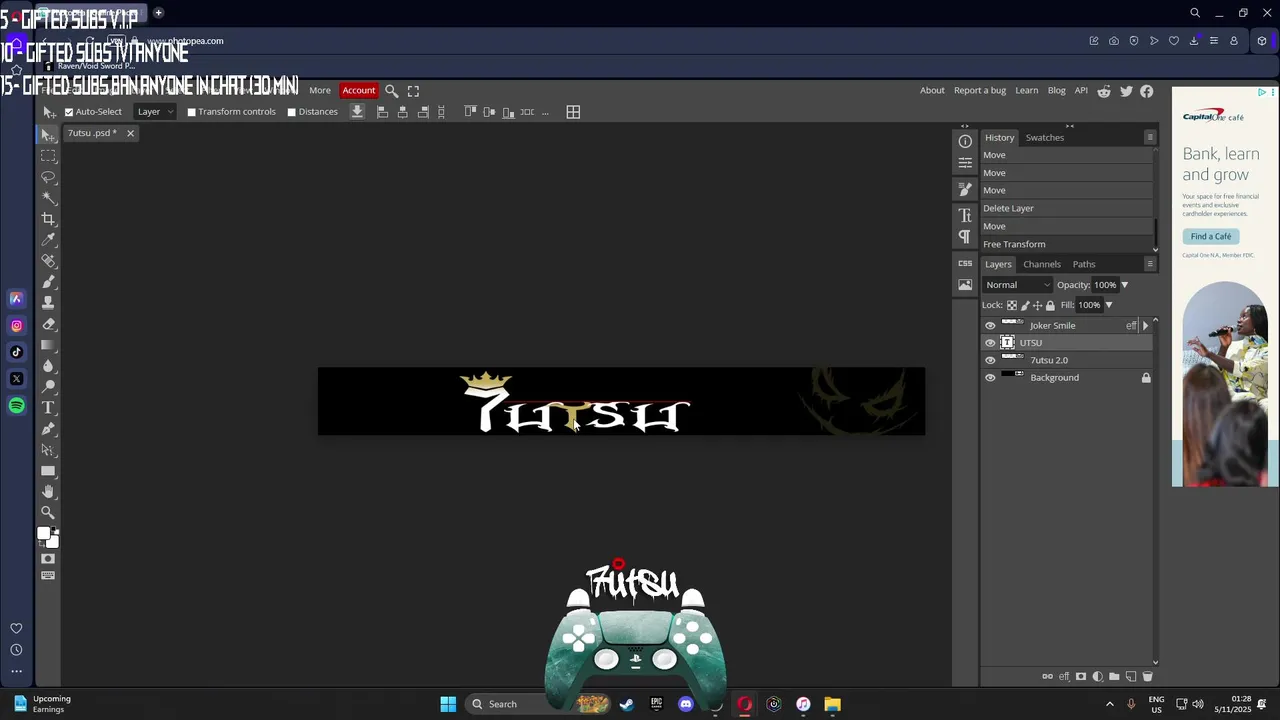Select the Pen tool
Viewport: 1280px width, 720px height.
(48, 429)
